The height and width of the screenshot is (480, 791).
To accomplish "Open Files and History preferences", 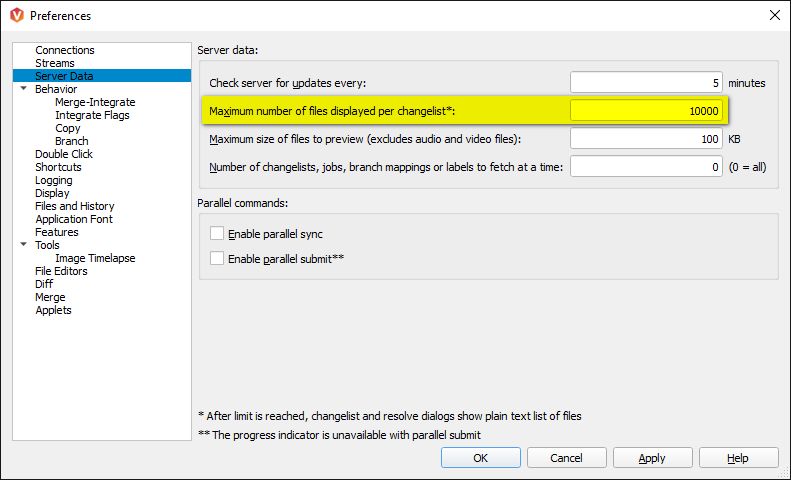I will pos(75,206).
